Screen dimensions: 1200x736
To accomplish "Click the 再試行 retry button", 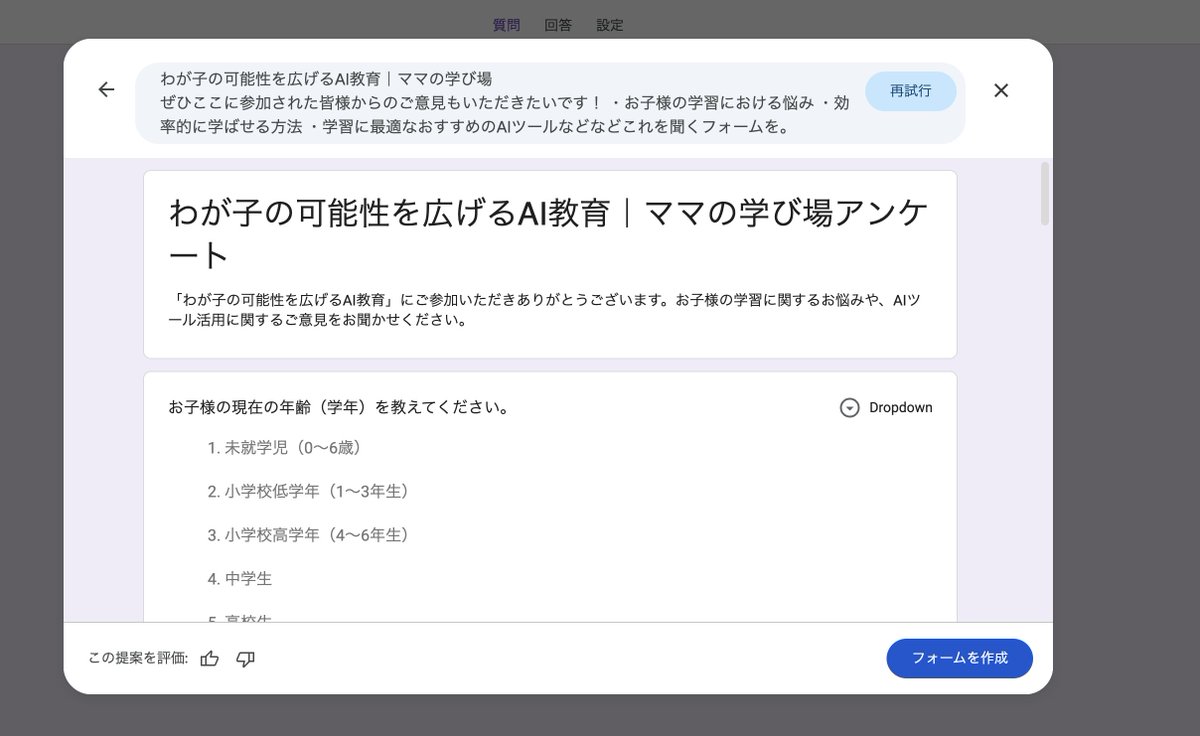I will coord(910,91).
